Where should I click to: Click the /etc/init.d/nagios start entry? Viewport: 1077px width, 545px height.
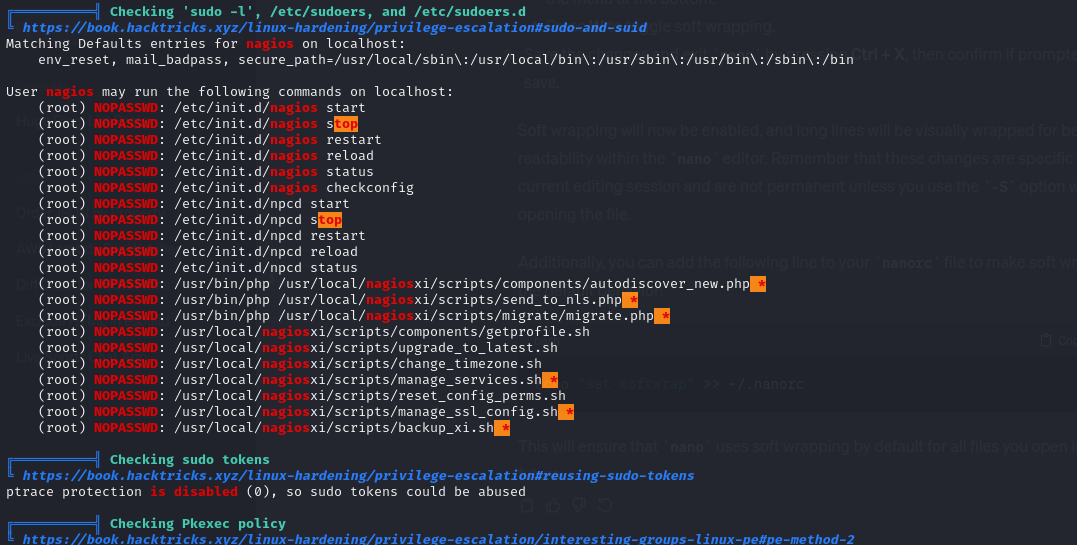tap(202, 108)
